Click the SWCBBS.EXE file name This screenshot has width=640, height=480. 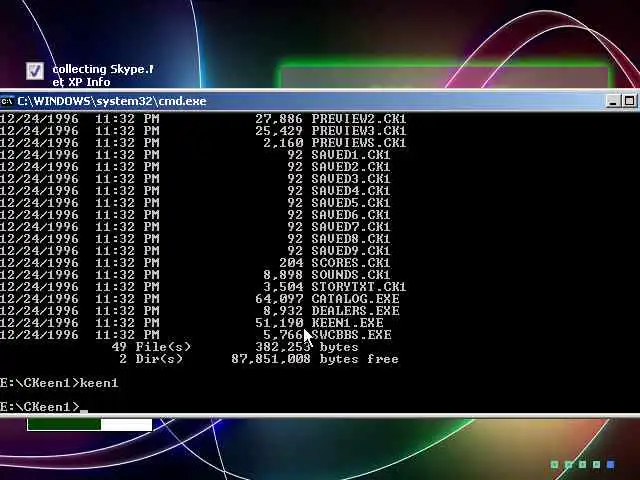point(351,335)
